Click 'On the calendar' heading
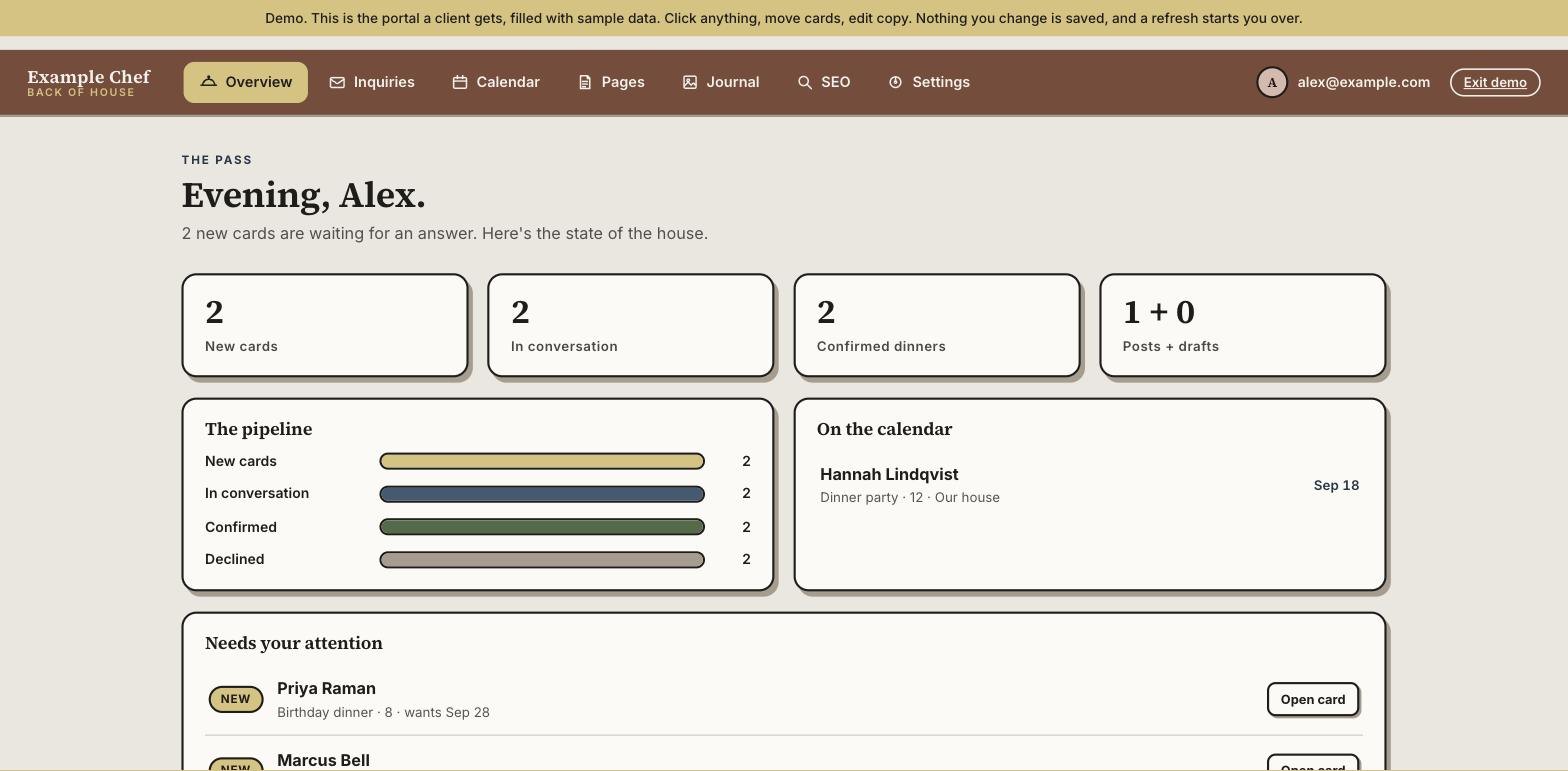This screenshot has width=1568, height=771. click(x=884, y=429)
